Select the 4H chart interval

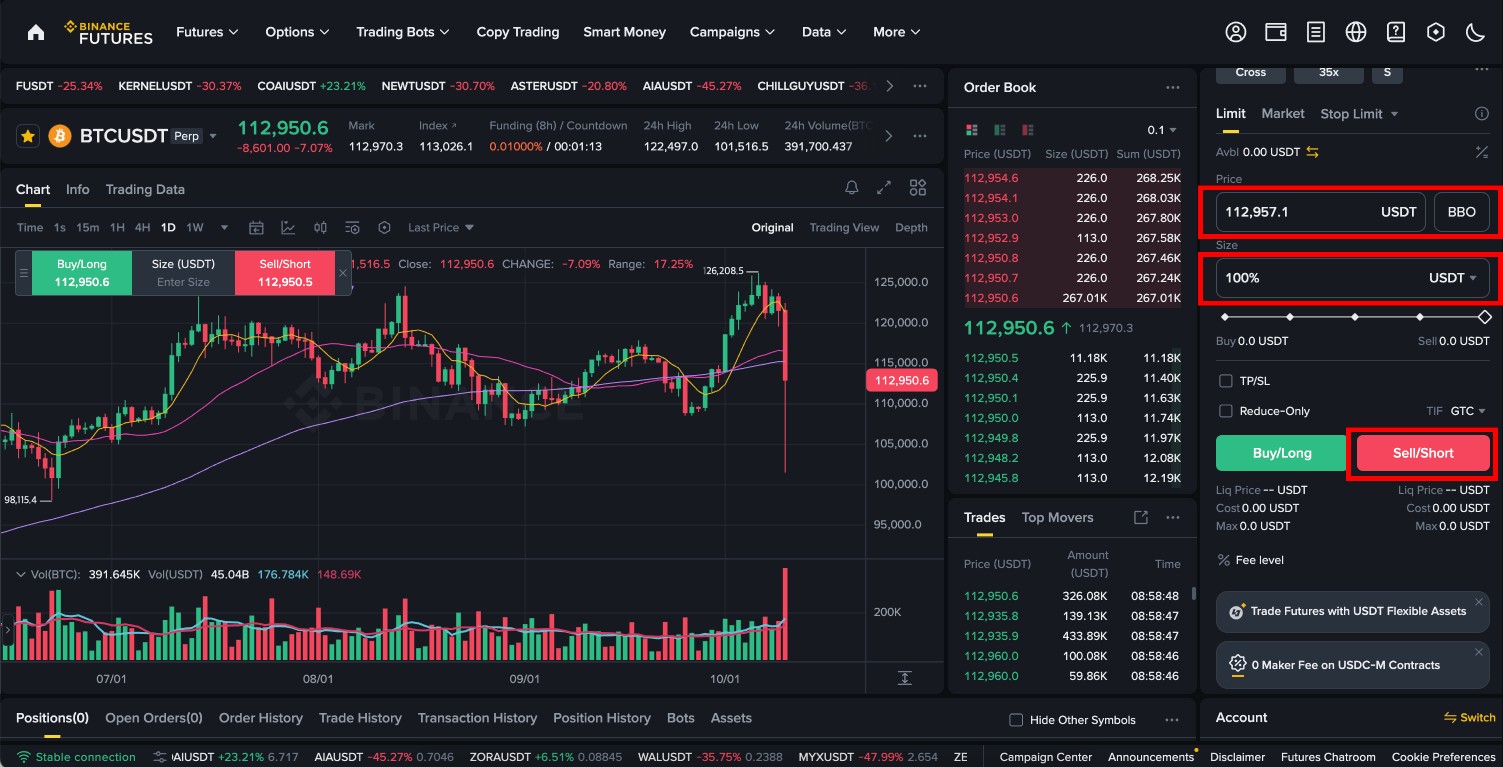point(143,228)
